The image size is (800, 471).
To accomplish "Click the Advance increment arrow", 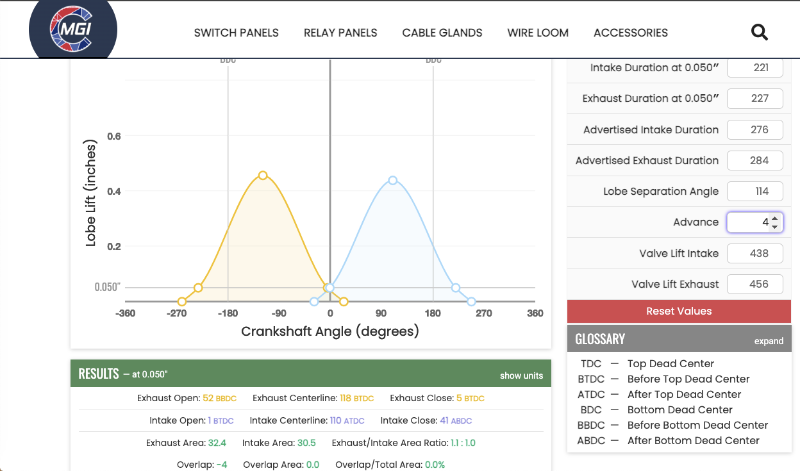I will click(x=775, y=218).
